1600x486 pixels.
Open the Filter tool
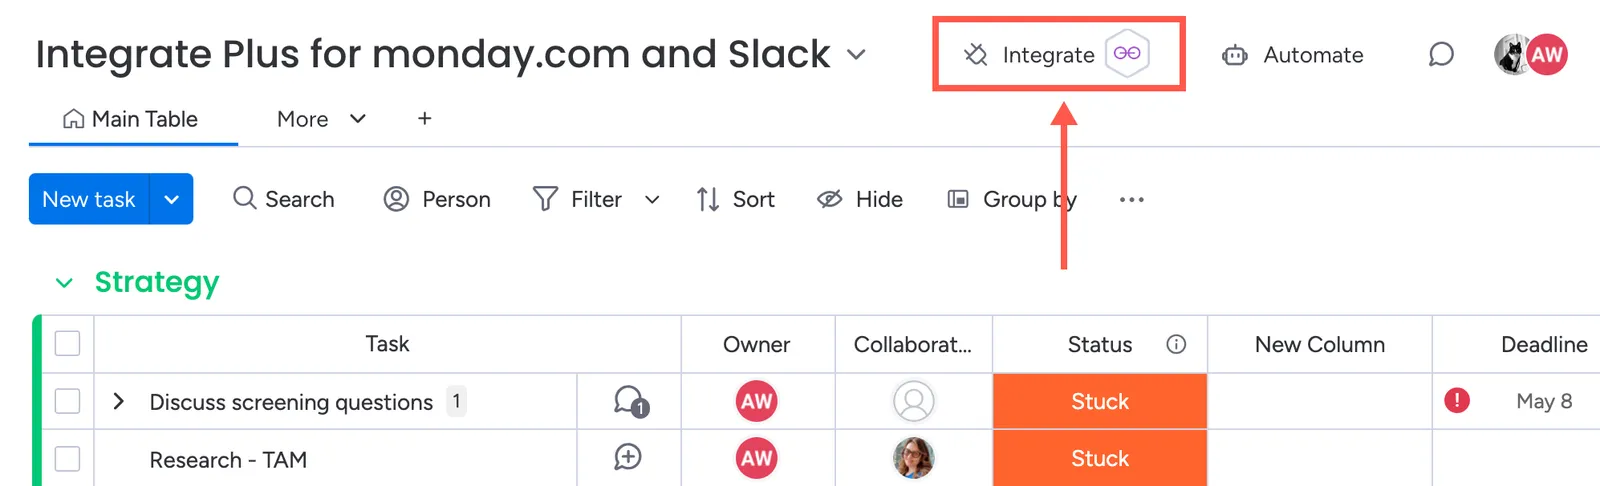tap(577, 199)
